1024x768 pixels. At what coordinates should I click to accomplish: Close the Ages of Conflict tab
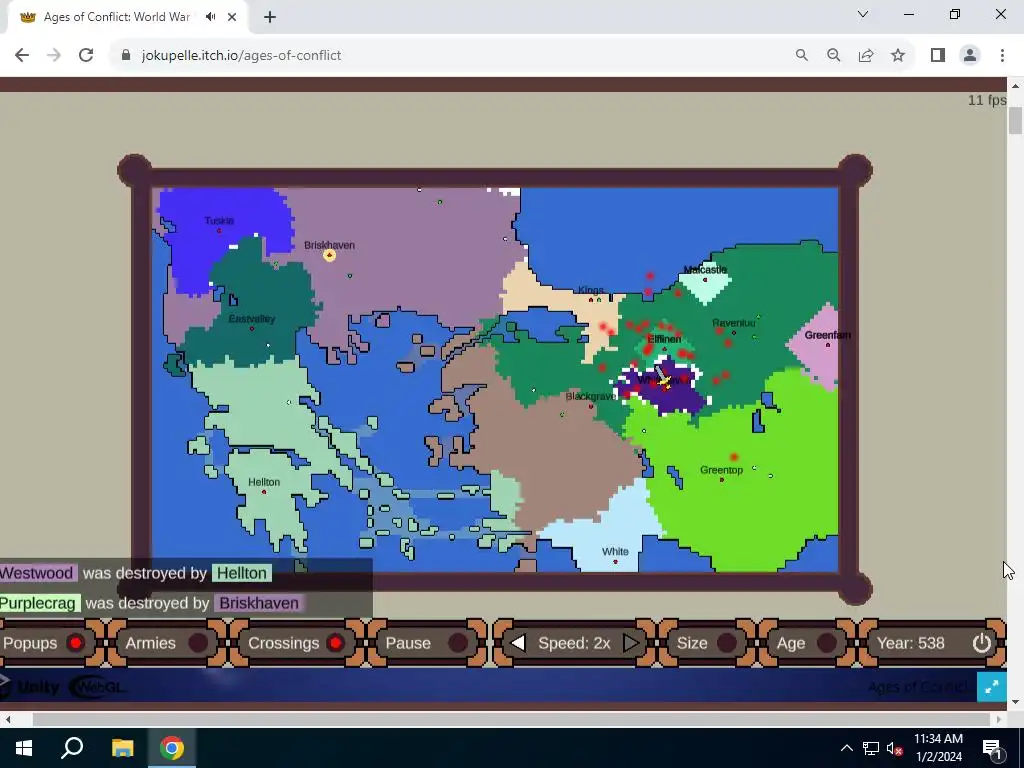pyautogui.click(x=232, y=17)
